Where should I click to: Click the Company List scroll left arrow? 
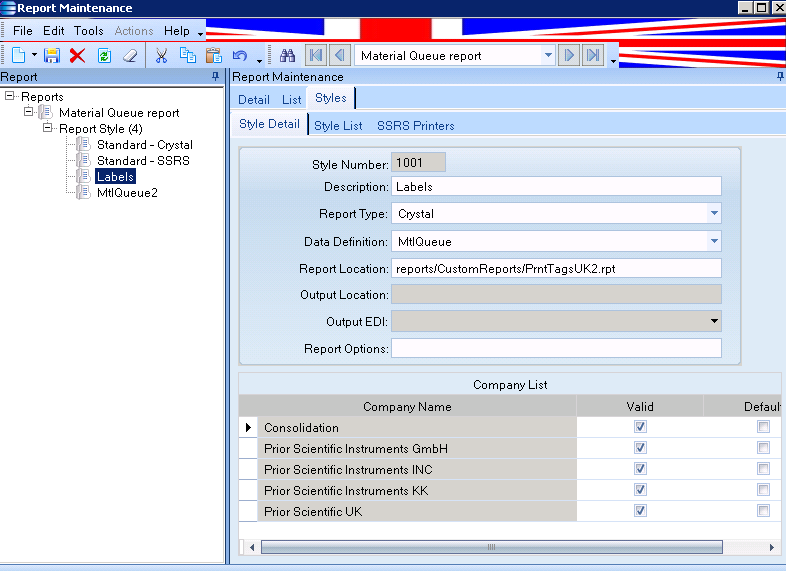252,547
